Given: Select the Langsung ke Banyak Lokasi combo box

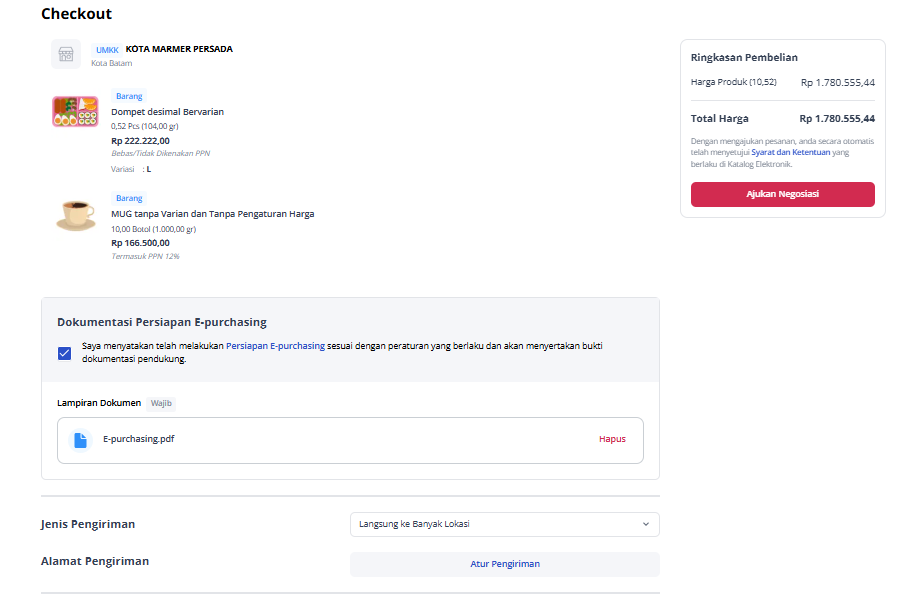Looking at the screenshot, I should point(505,524).
